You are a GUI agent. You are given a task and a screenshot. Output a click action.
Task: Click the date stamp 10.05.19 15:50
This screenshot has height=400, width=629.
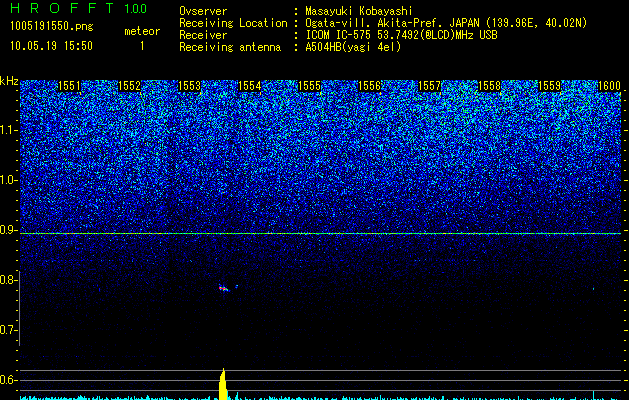point(51,46)
